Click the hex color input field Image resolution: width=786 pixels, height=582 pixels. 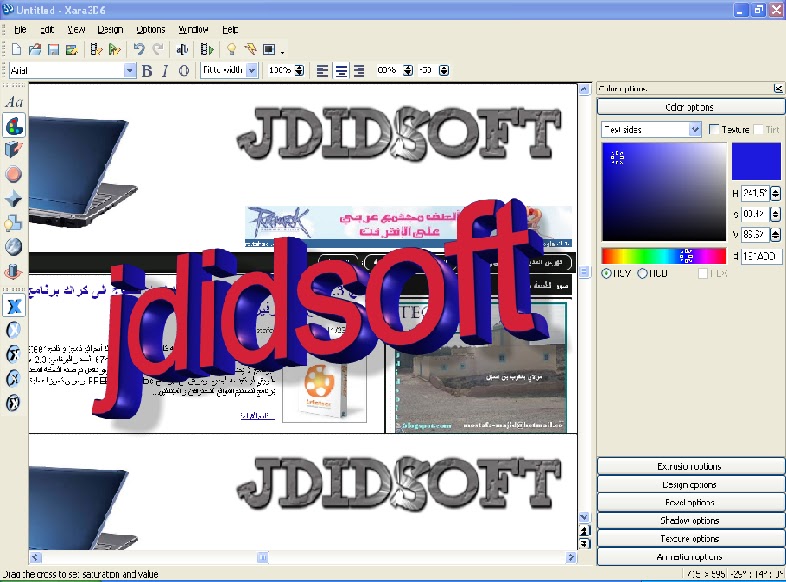pyautogui.click(x=760, y=256)
